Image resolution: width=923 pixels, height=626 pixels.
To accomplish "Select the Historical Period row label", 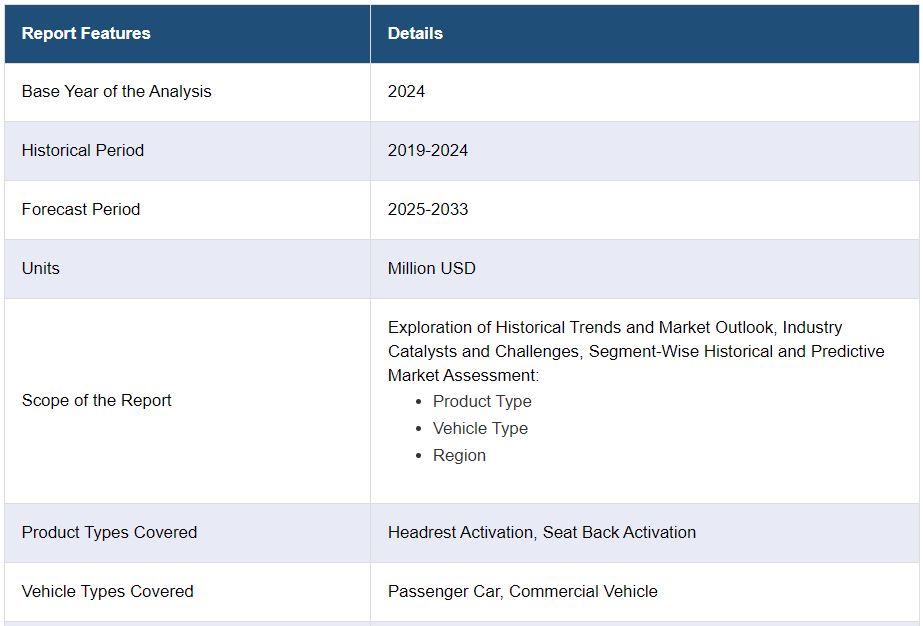I will (x=83, y=150).
